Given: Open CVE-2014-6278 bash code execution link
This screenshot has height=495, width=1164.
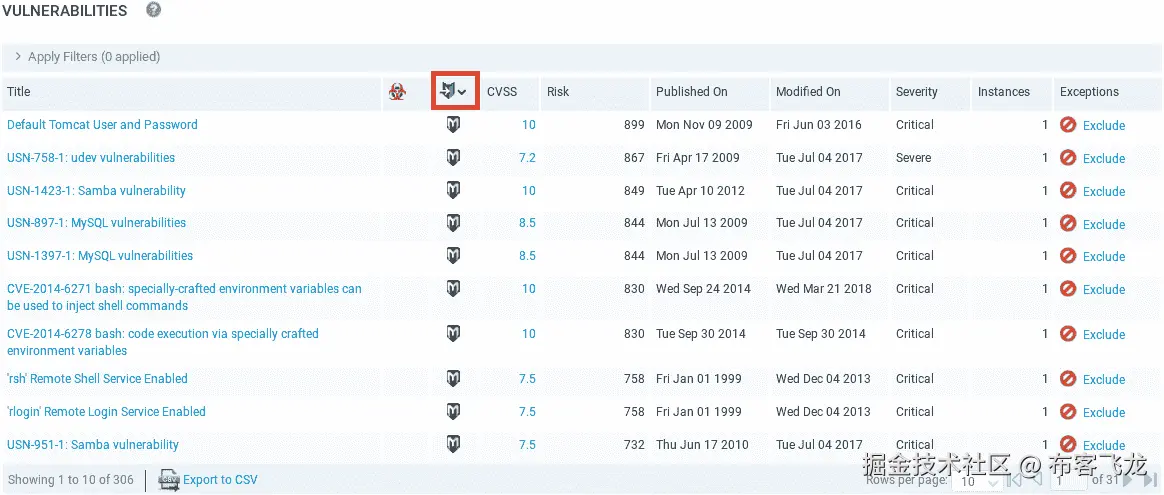Looking at the screenshot, I should click(x=163, y=342).
